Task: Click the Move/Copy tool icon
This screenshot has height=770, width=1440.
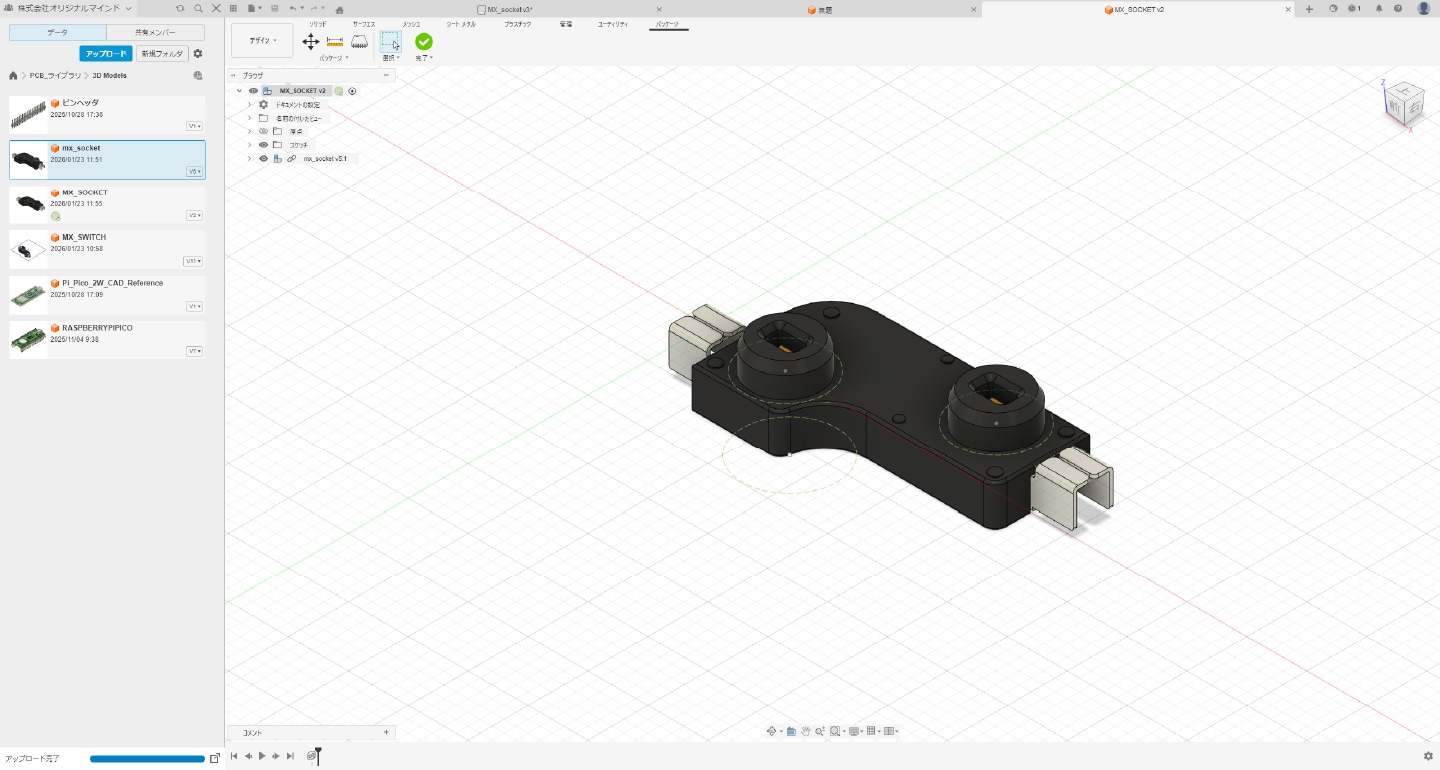Action: pyautogui.click(x=311, y=41)
